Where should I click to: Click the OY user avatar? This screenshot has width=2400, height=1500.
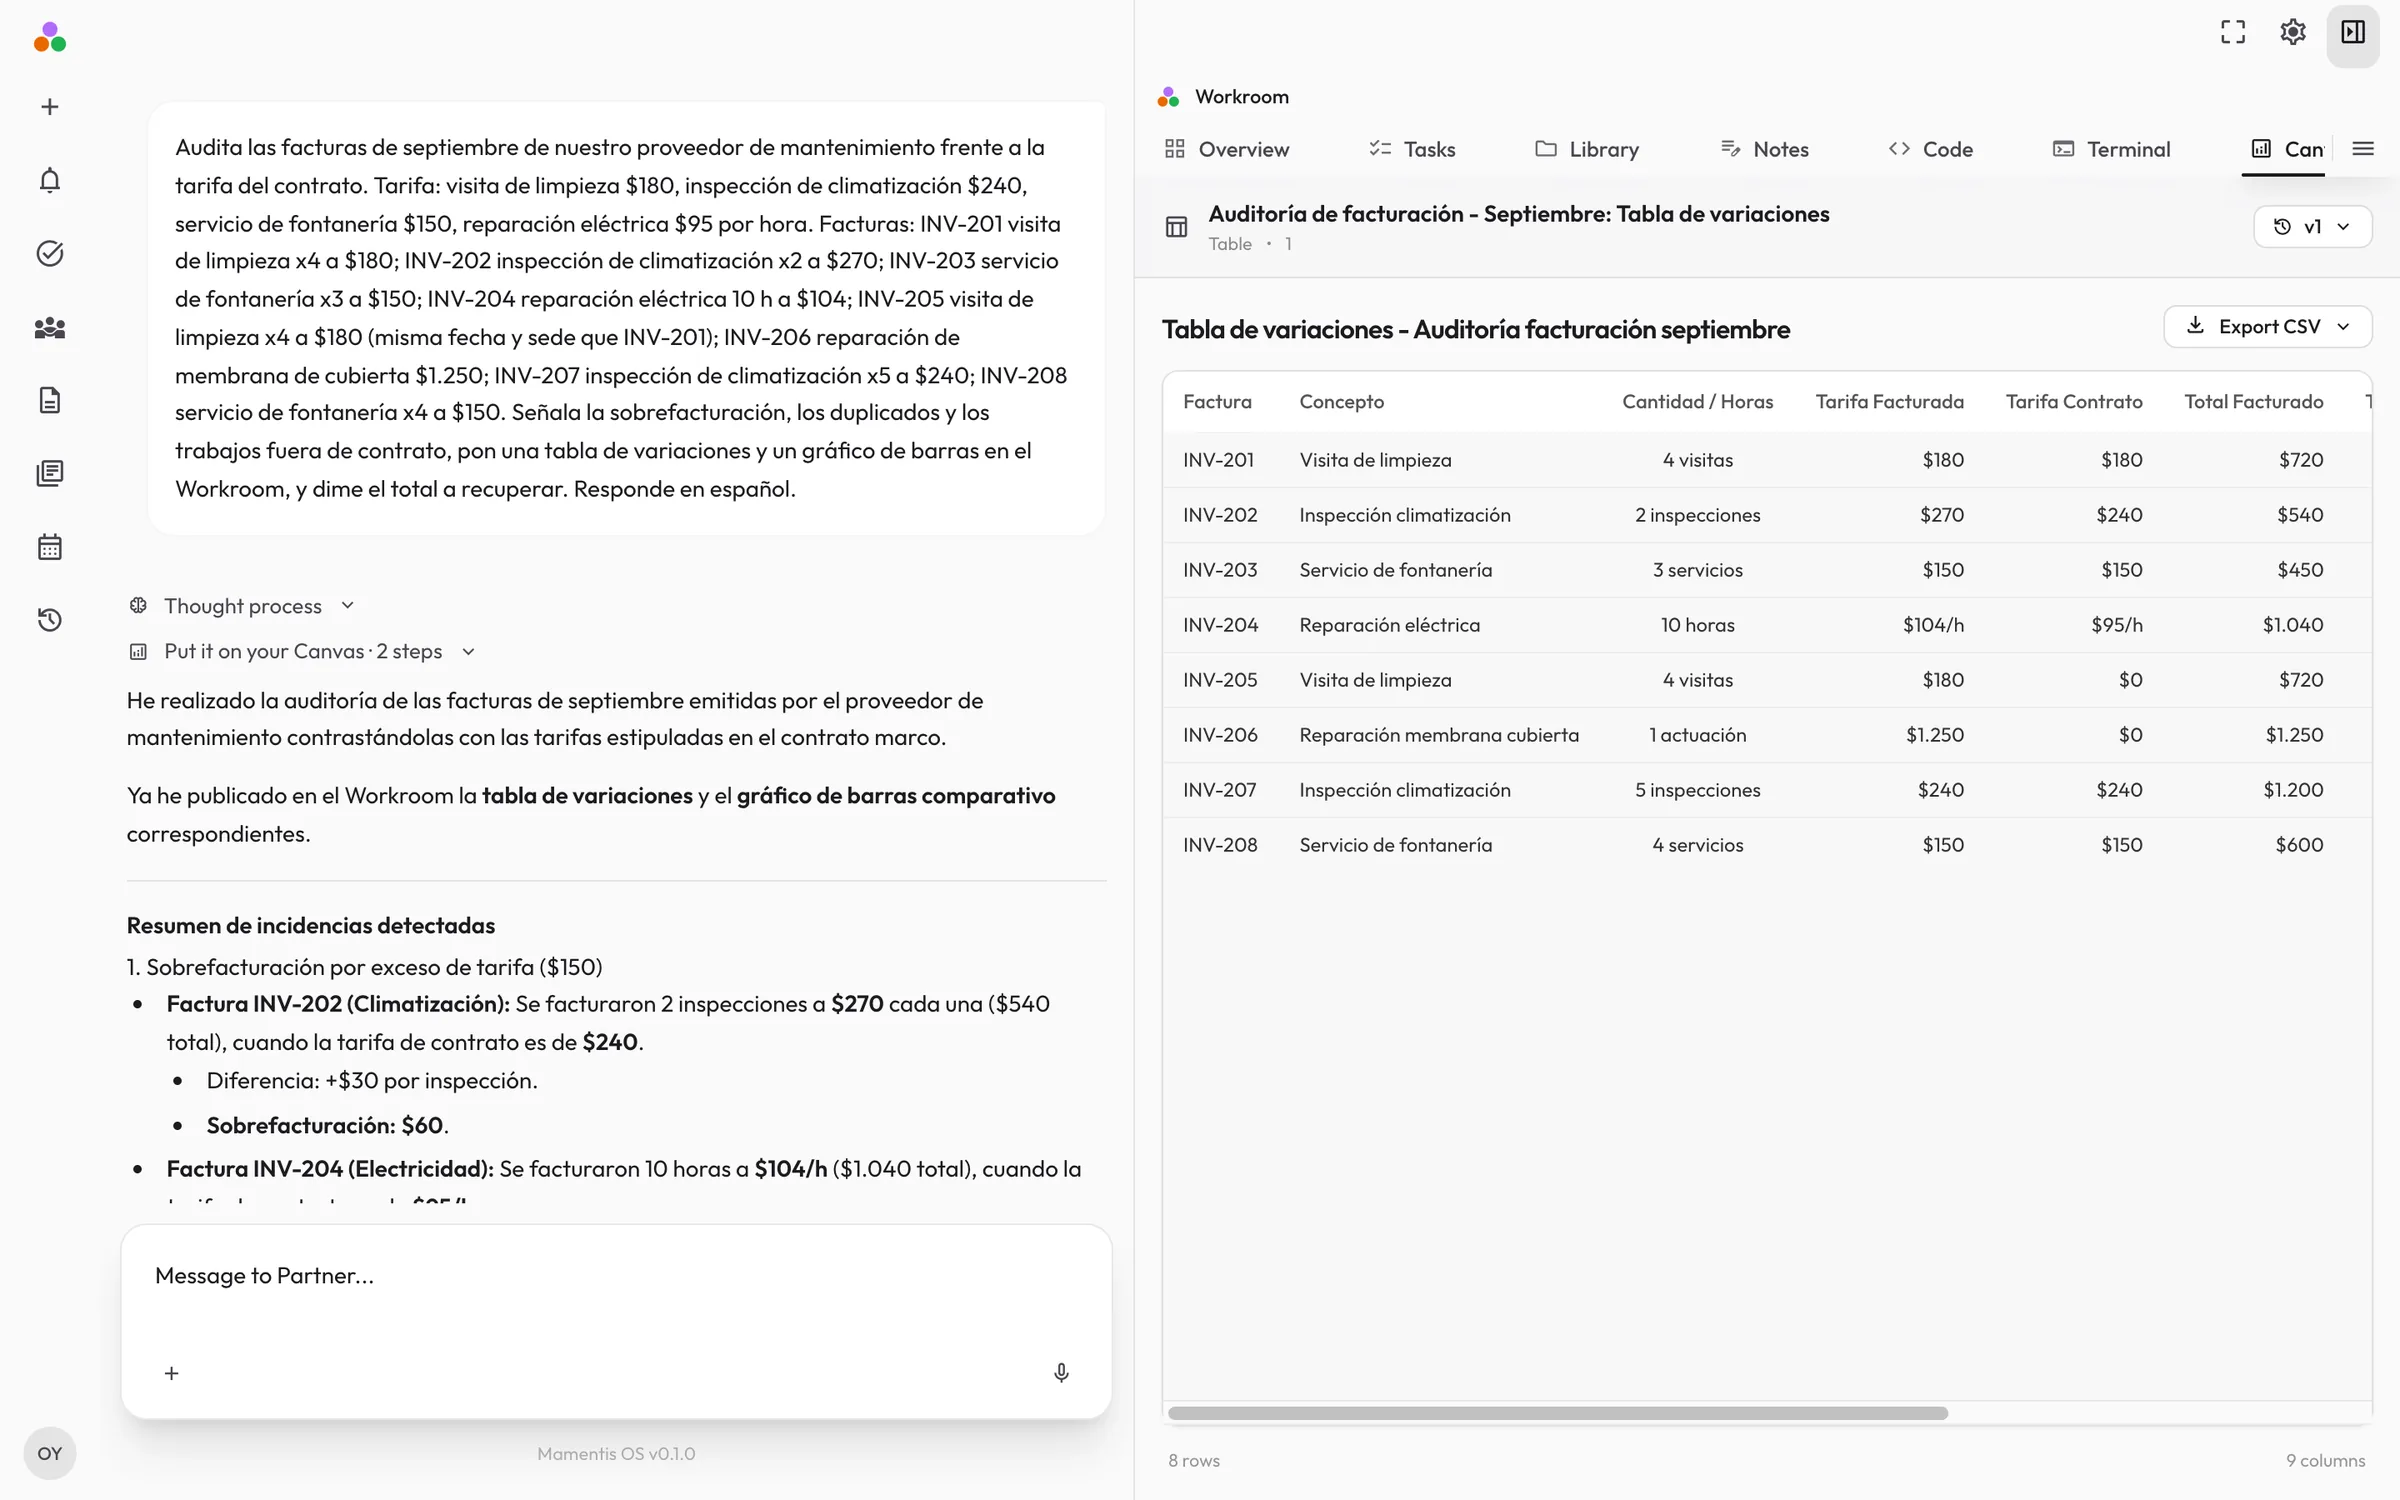[49, 1453]
